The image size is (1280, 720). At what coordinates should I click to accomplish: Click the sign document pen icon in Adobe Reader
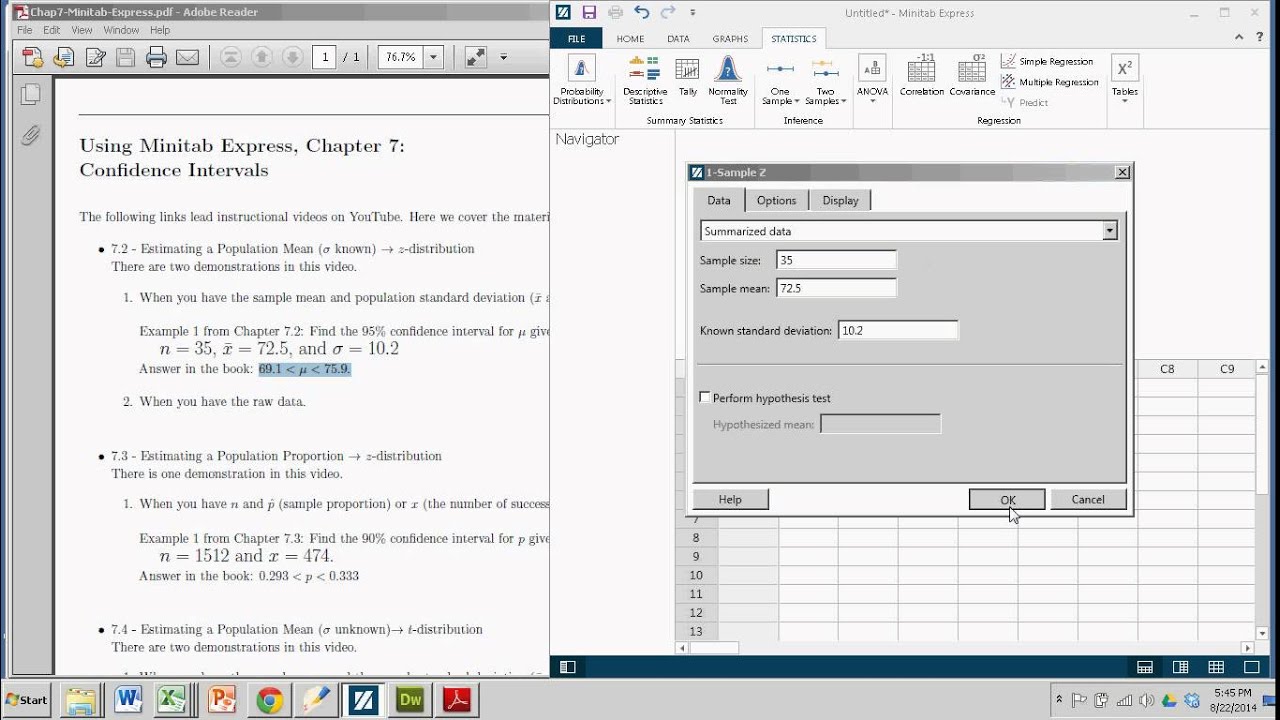click(x=95, y=57)
